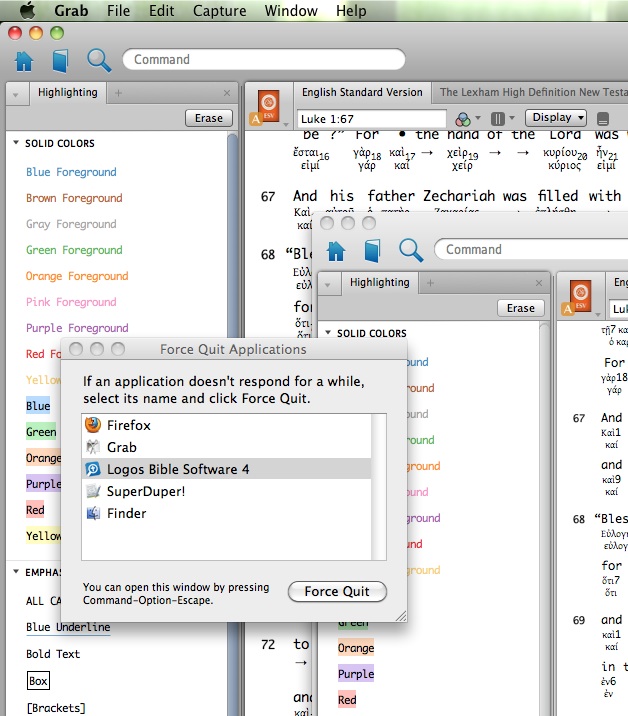Collapse the SOLID COLORS section in the main window
Viewport: 628px width, 716px height.
point(16,143)
